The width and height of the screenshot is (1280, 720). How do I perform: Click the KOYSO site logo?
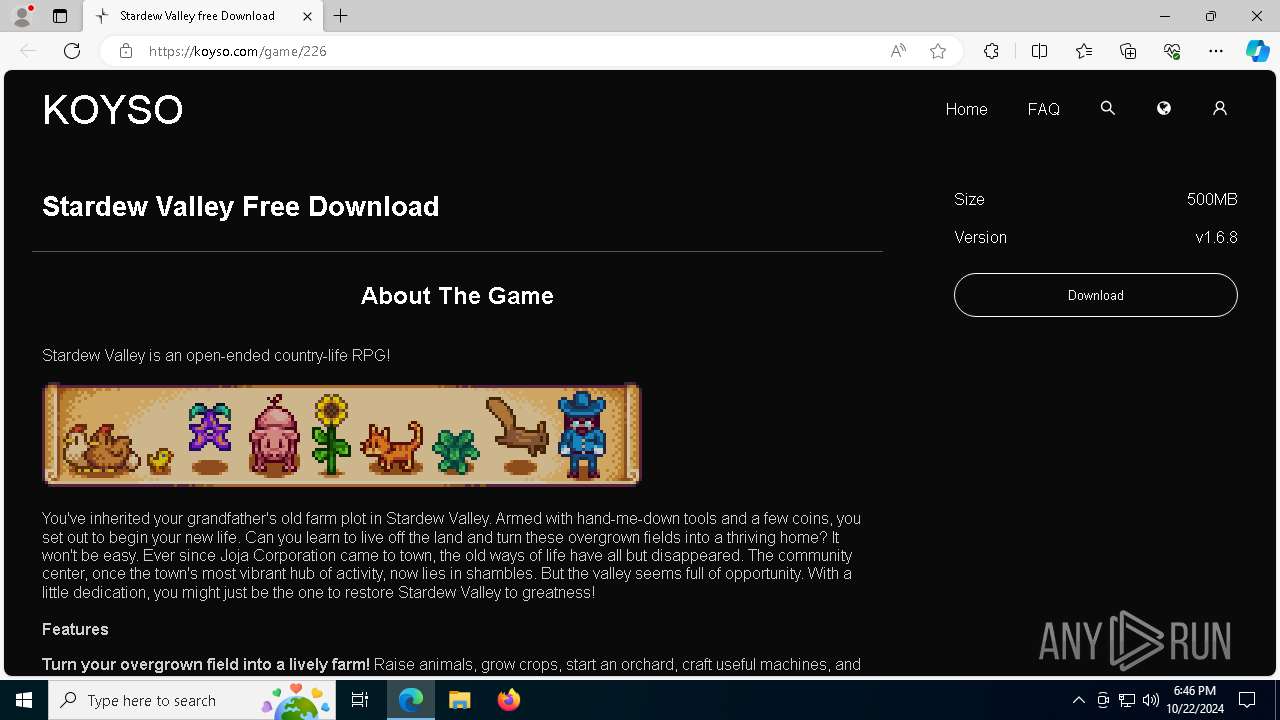(x=113, y=109)
